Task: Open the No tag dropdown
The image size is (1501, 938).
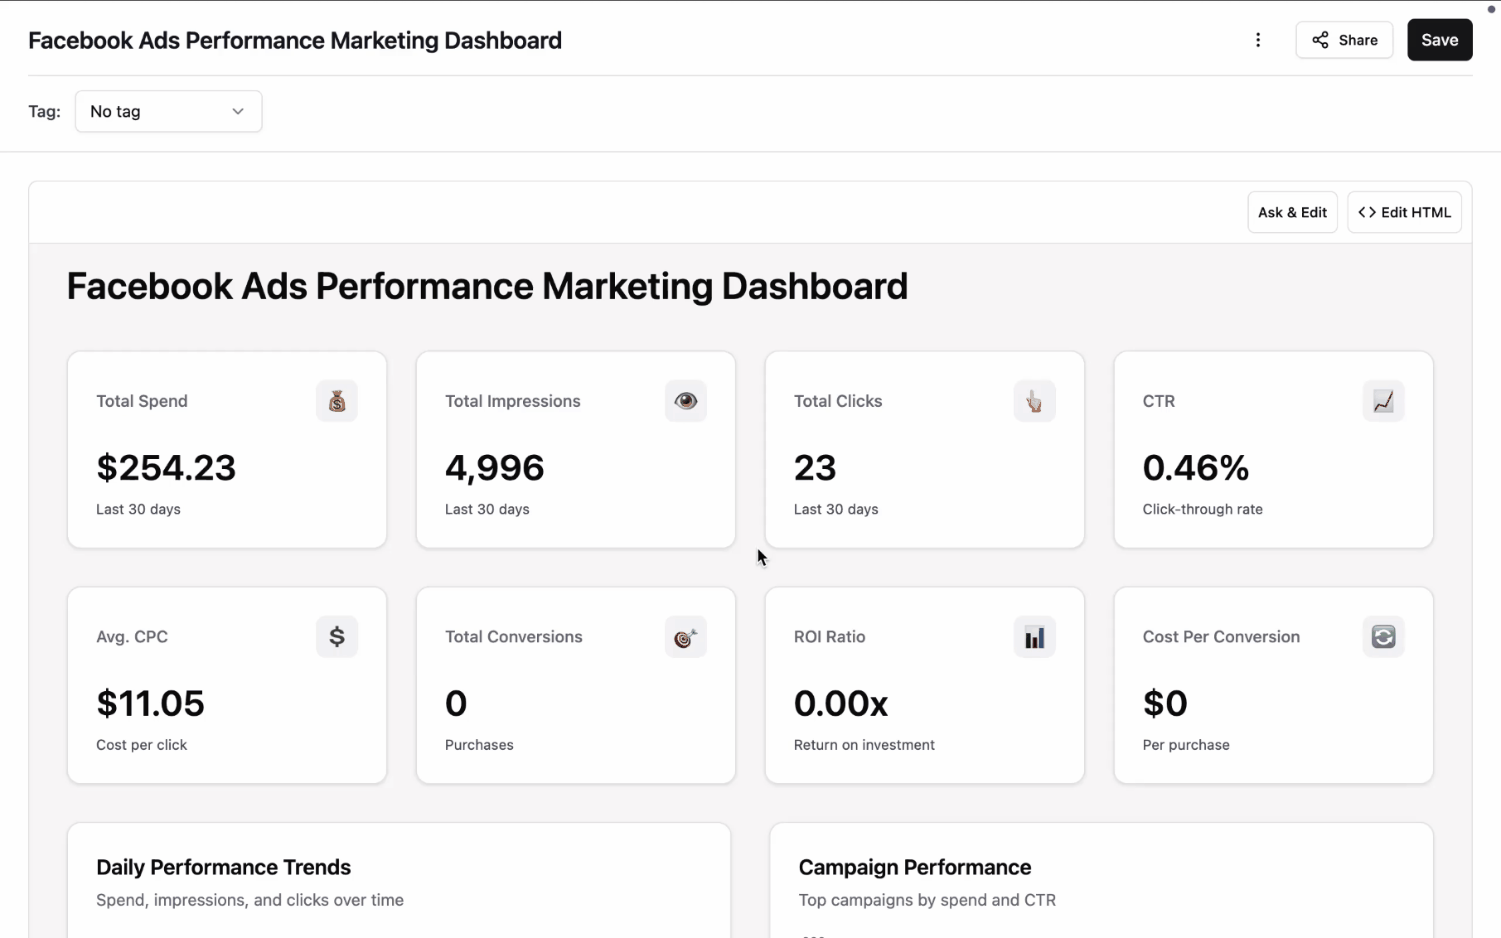Action: point(168,111)
